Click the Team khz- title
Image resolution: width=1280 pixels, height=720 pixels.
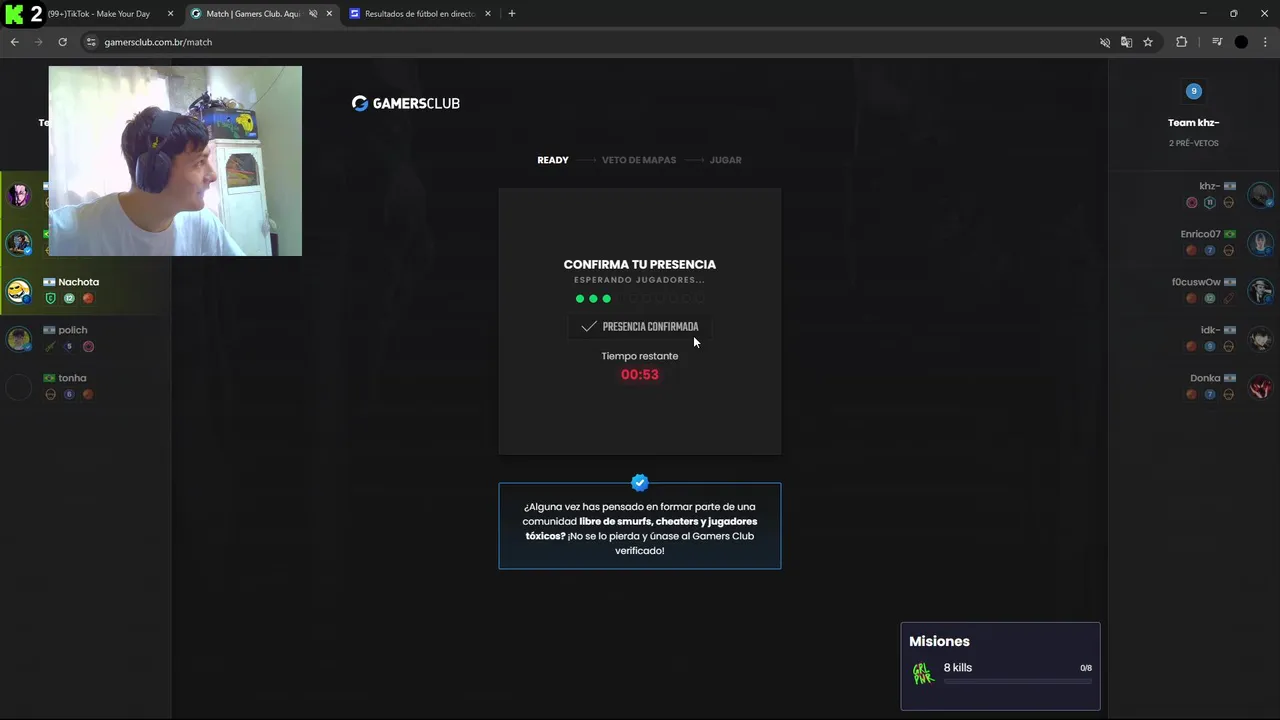[1193, 123]
